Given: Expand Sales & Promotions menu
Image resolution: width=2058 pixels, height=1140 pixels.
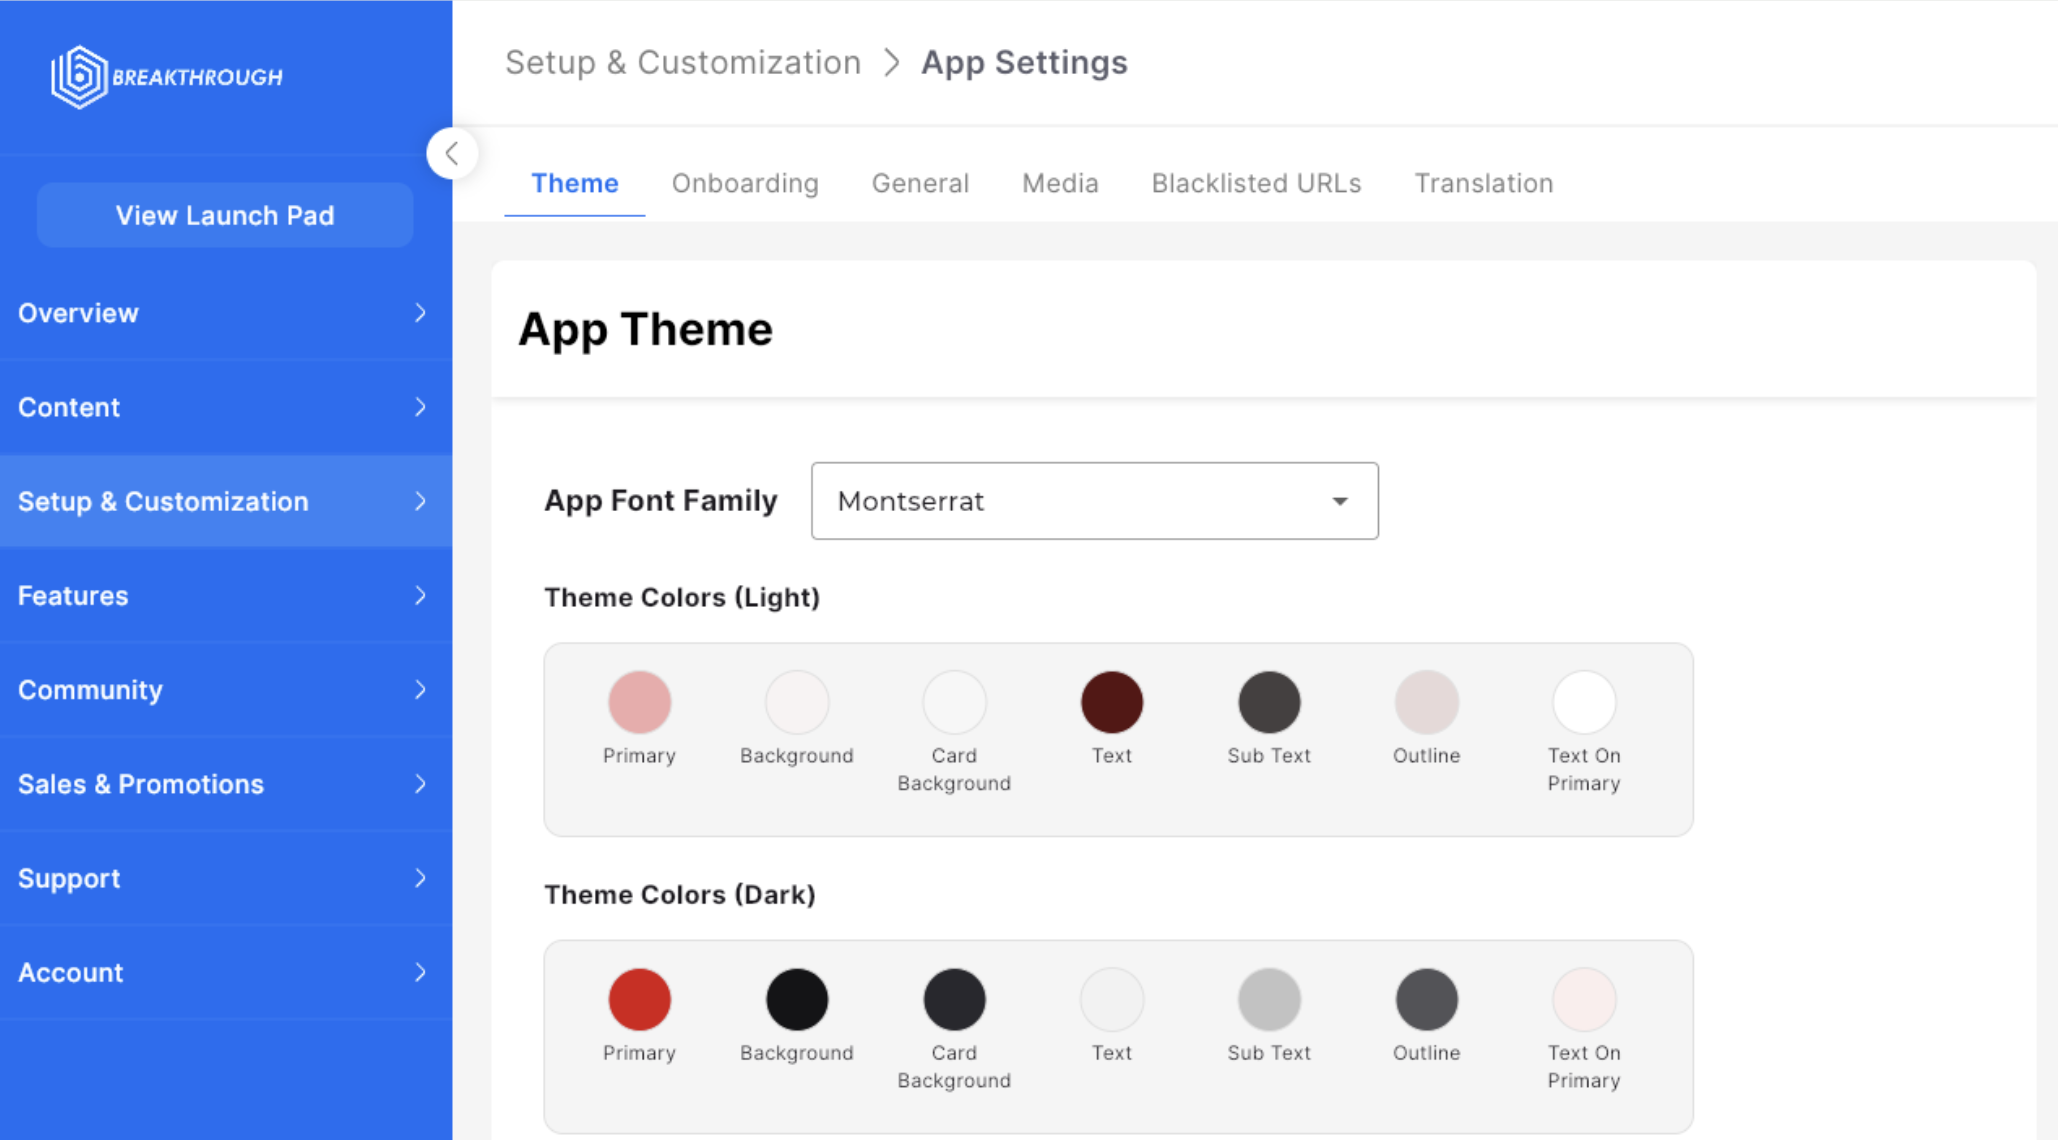Looking at the screenshot, I should 225,784.
